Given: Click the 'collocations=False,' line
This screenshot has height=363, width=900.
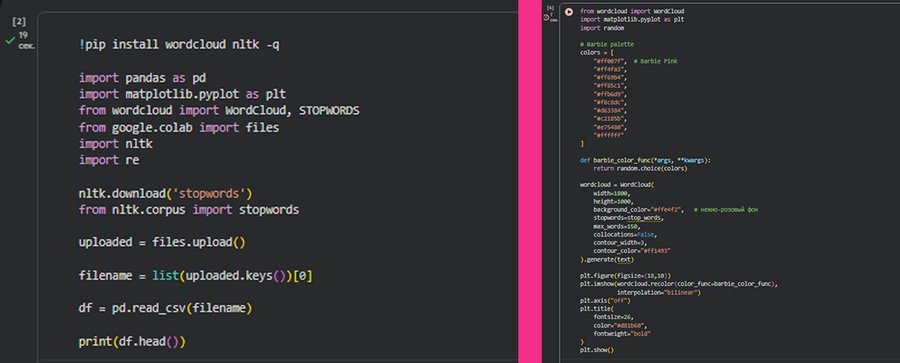Looking at the screenshot, I should point(625,235).
